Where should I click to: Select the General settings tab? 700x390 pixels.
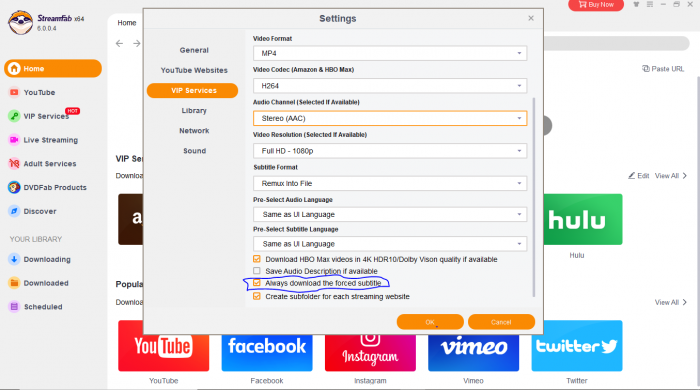pos(194,50)
